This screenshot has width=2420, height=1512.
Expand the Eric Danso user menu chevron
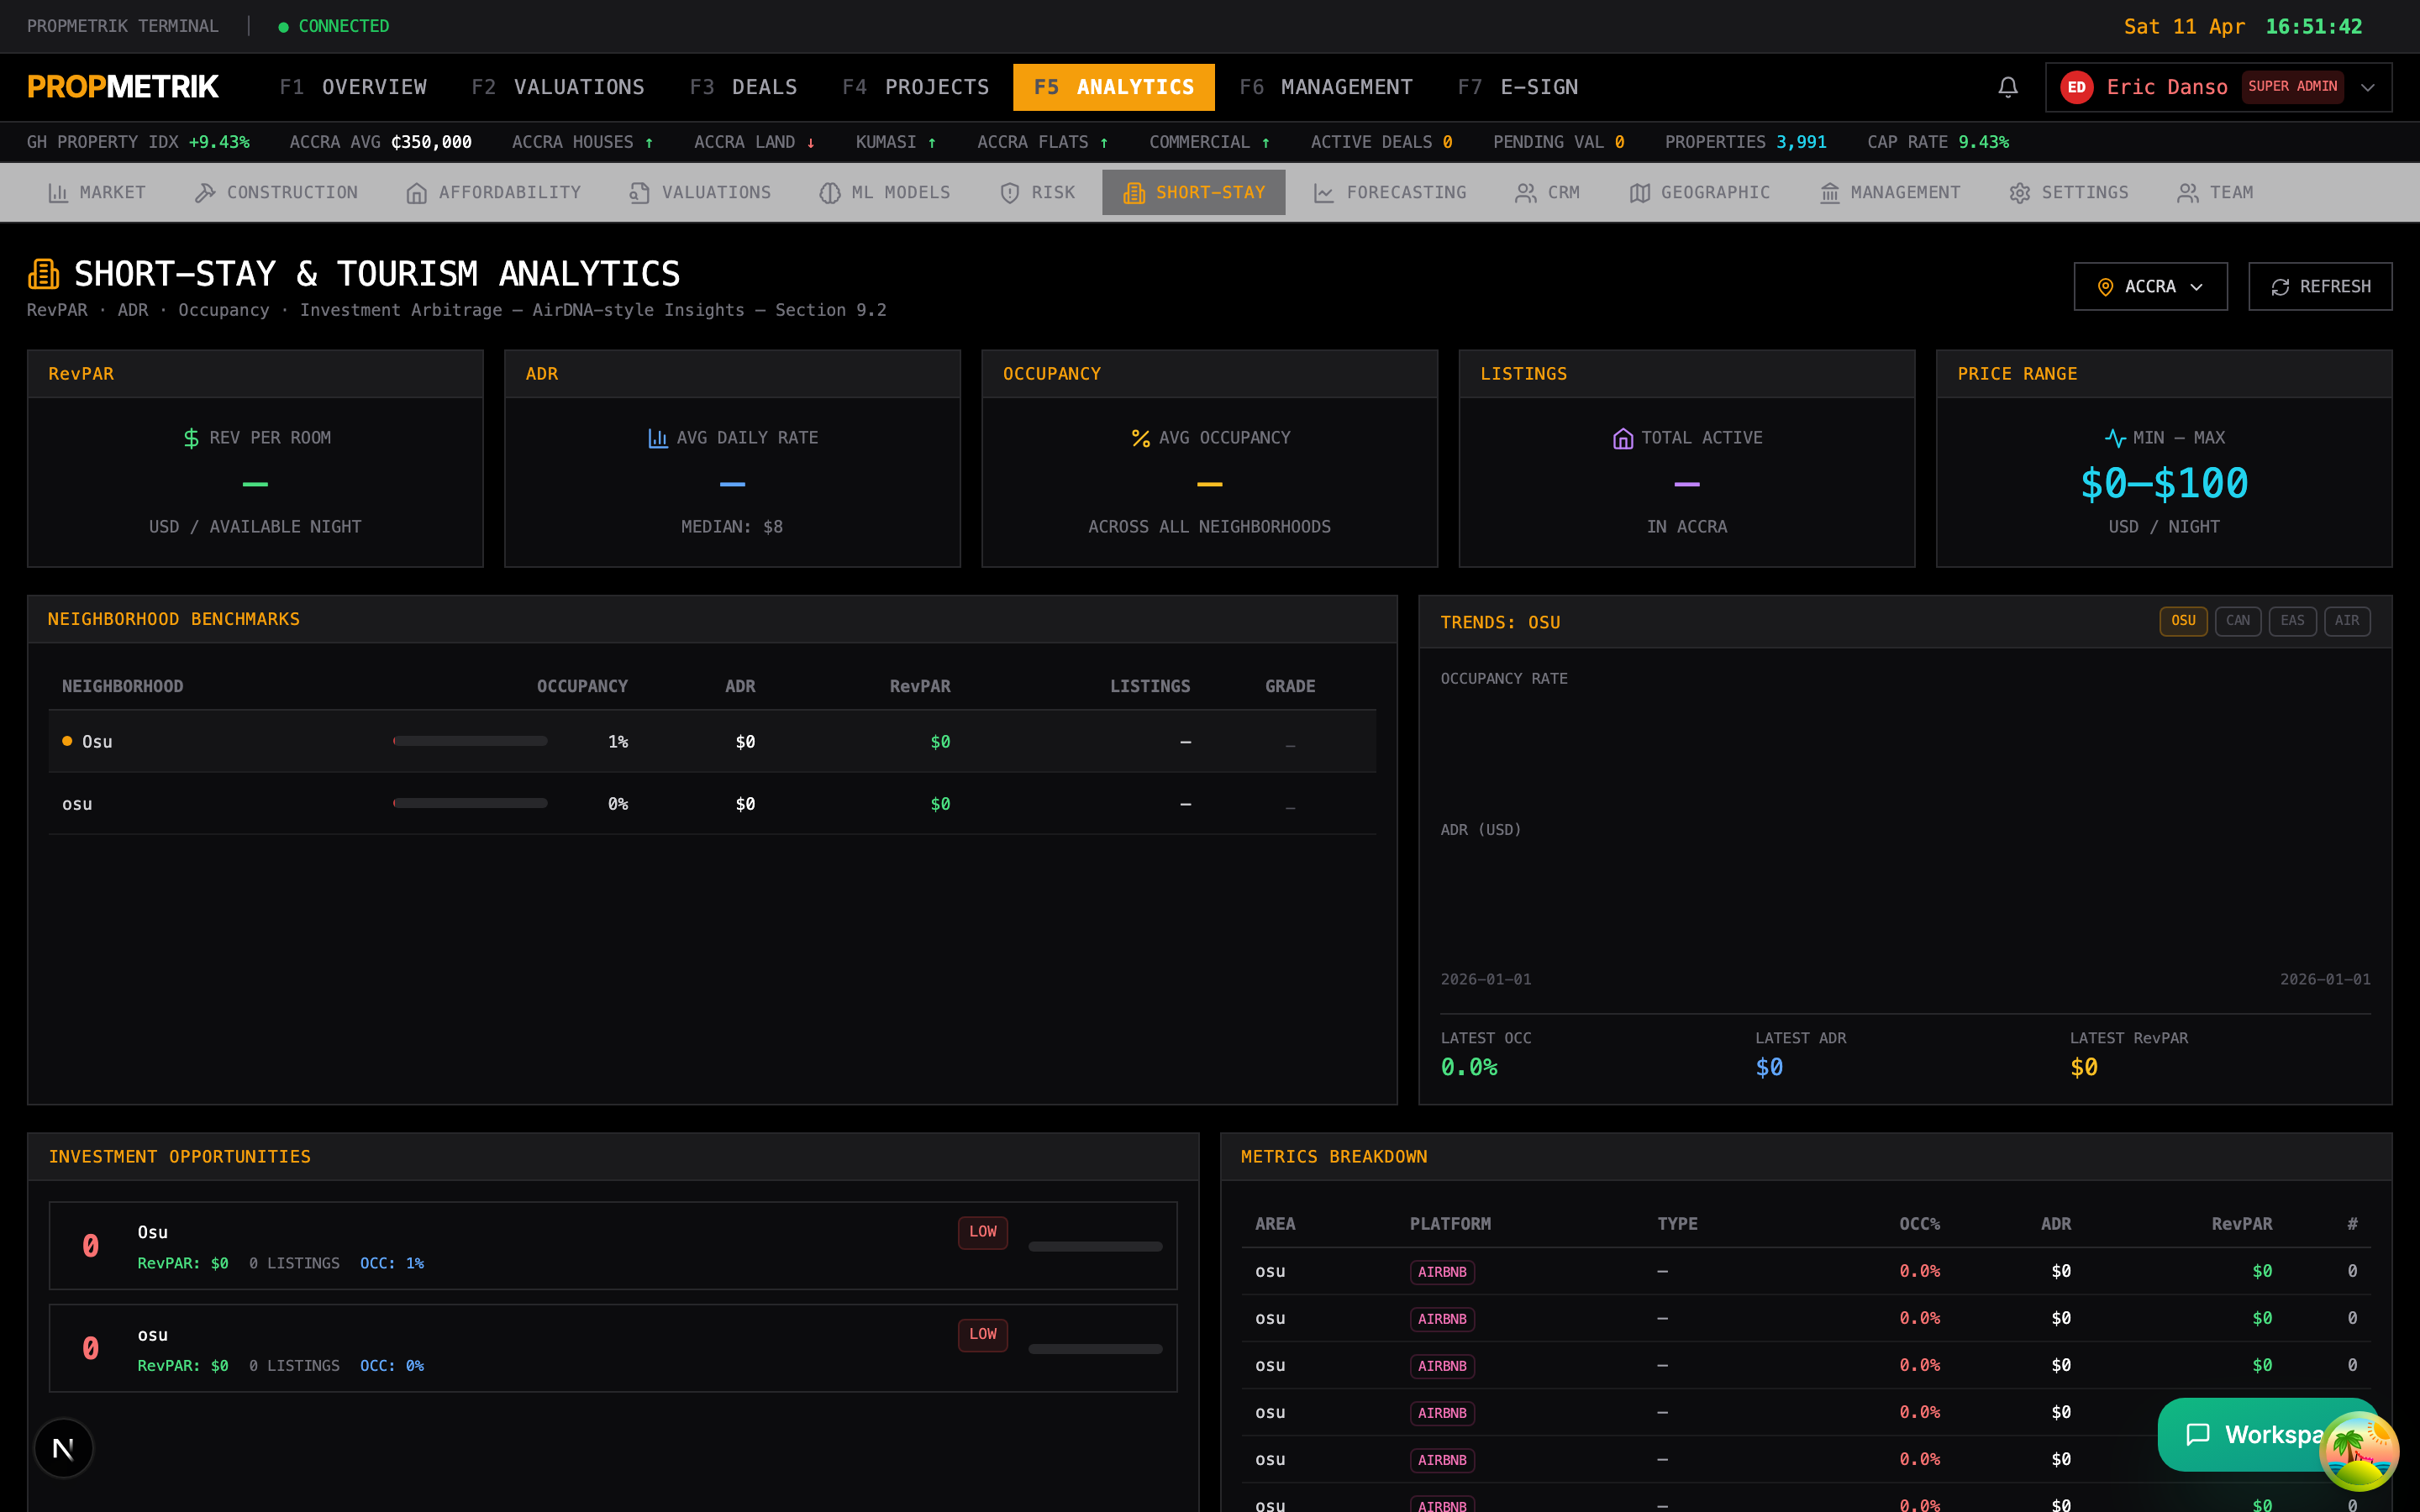(2367, 87)
